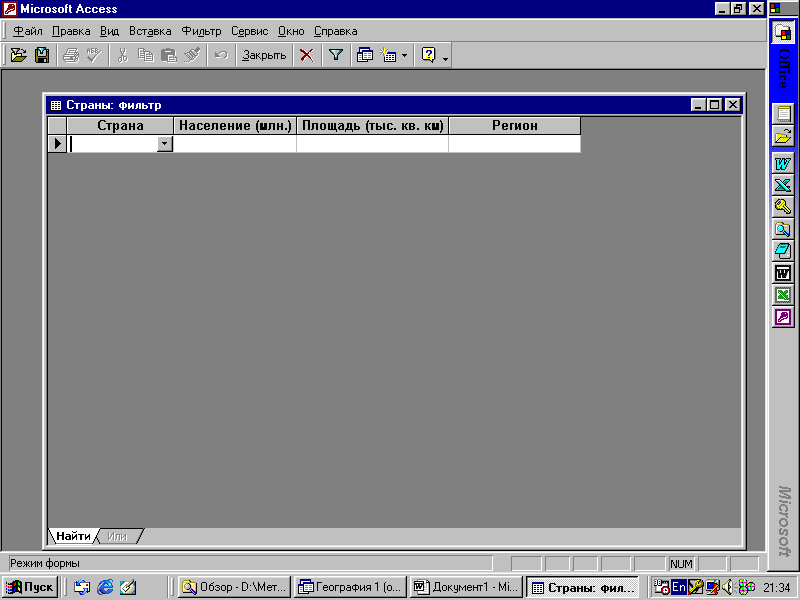Screen dimensions: 800x600
Task: Click the Площадь (тыс. кв. км) column header
Action: (372, 126)
